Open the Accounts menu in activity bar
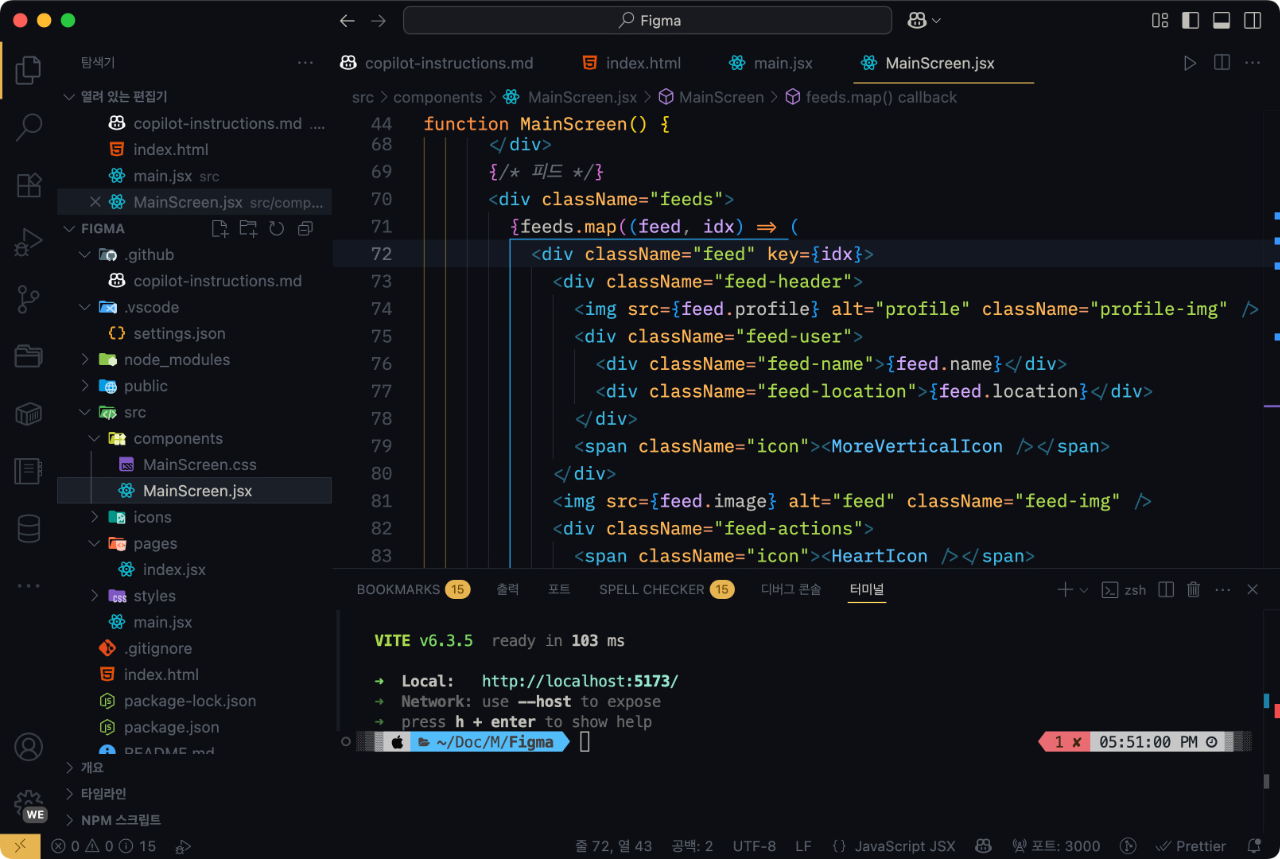1280x859 pixels. click(28, 747)
